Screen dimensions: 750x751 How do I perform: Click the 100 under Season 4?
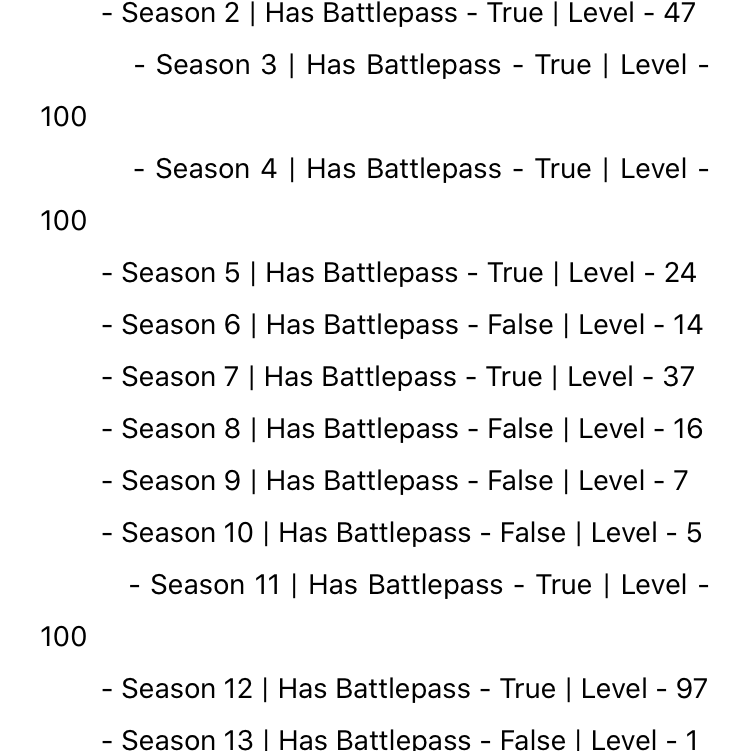click(x=63, y=221)
